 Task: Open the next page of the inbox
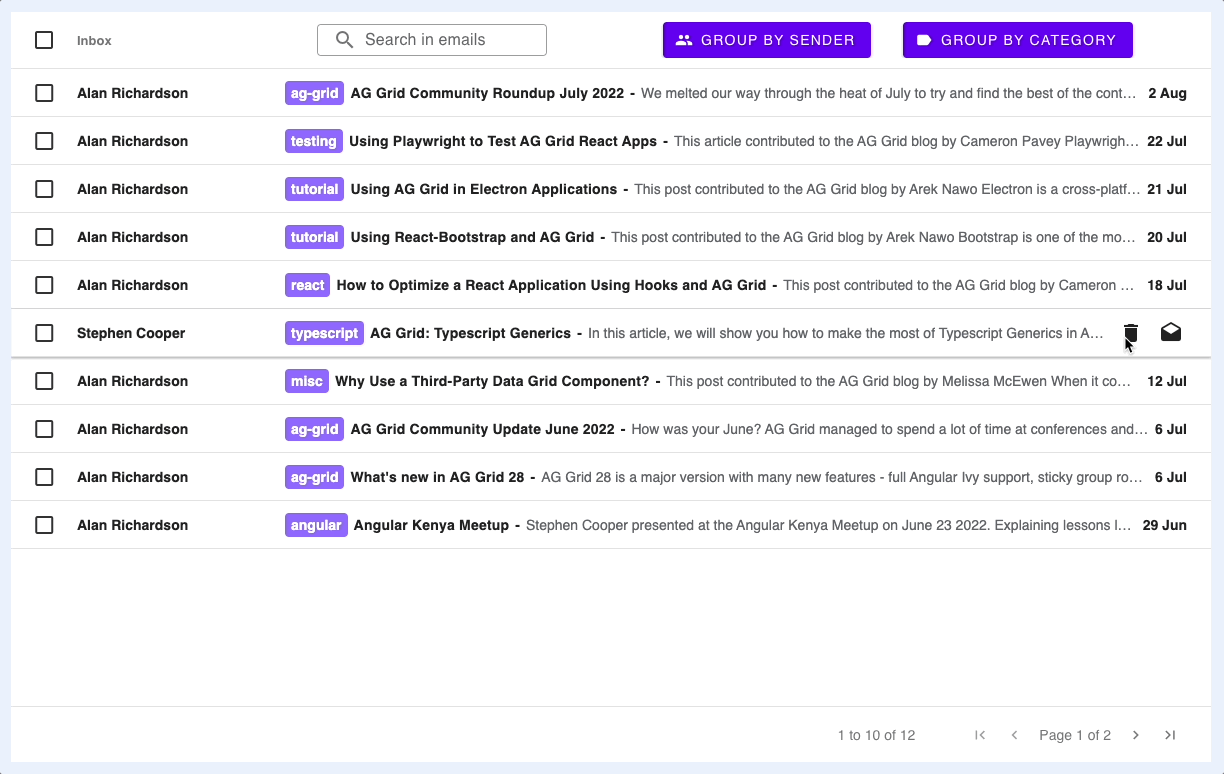(x=1135, y=734)
